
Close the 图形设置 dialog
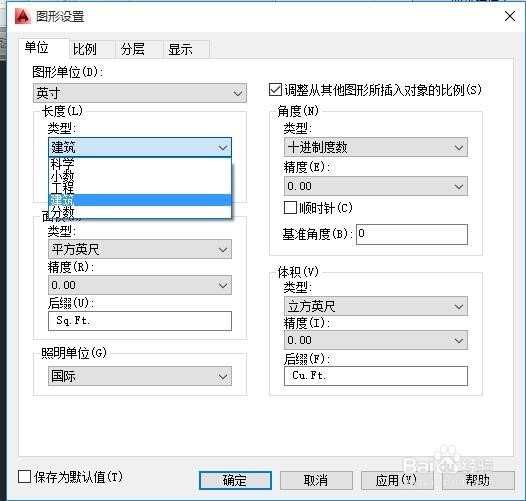point(510,16)
